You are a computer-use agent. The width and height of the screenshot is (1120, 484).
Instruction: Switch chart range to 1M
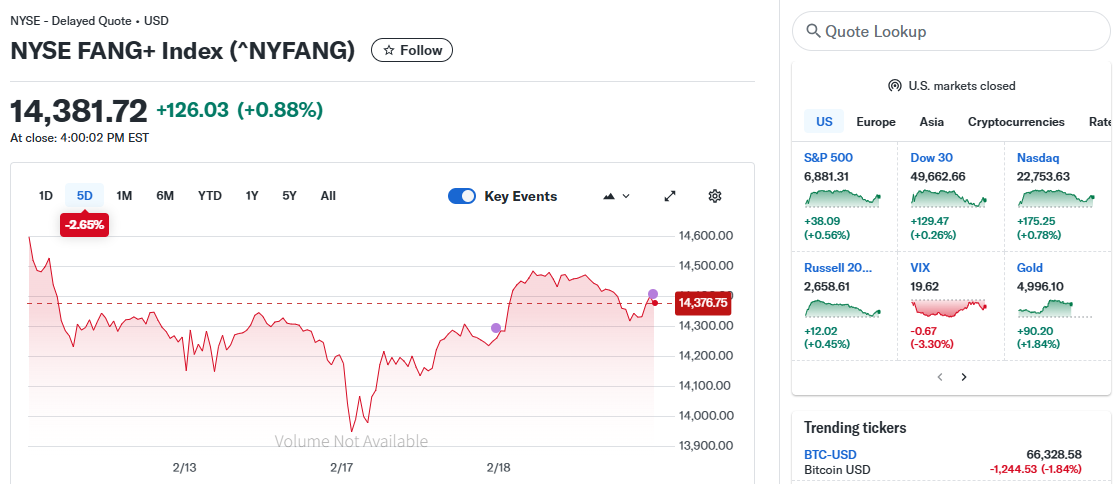point(124,196)
